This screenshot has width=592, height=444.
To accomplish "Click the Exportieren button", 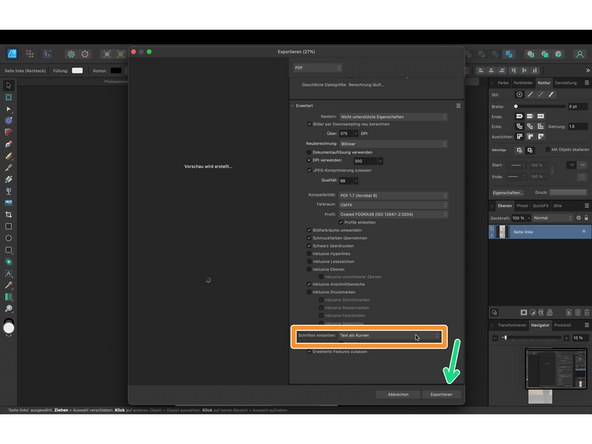I will pyautogui.click(x=441, y=395).
